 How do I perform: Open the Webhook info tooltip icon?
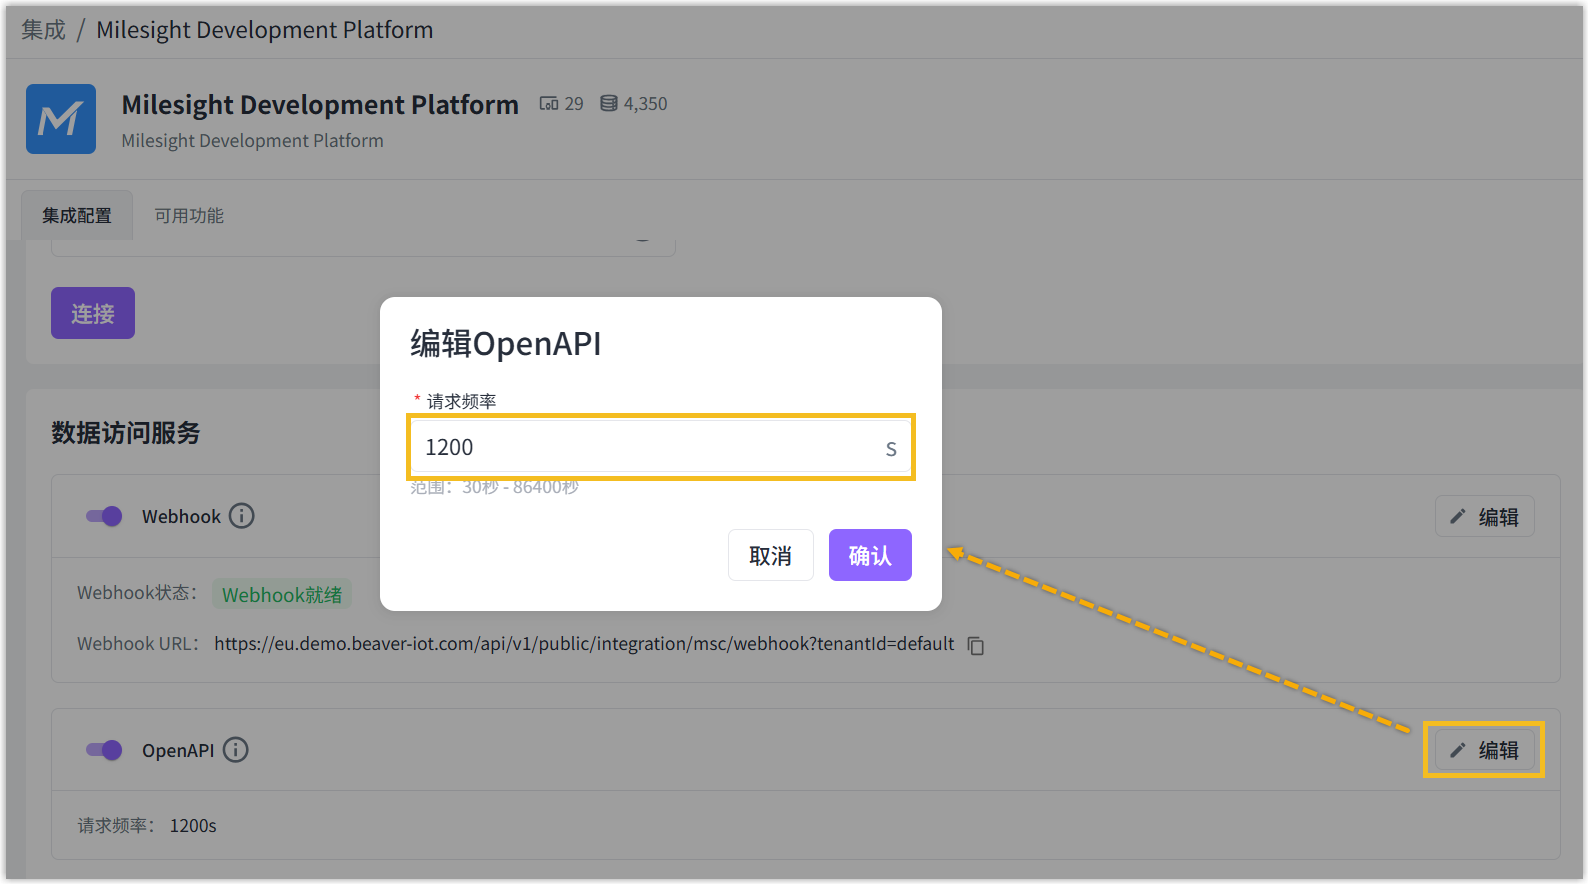pyautogui.click(x=242, y=516)
